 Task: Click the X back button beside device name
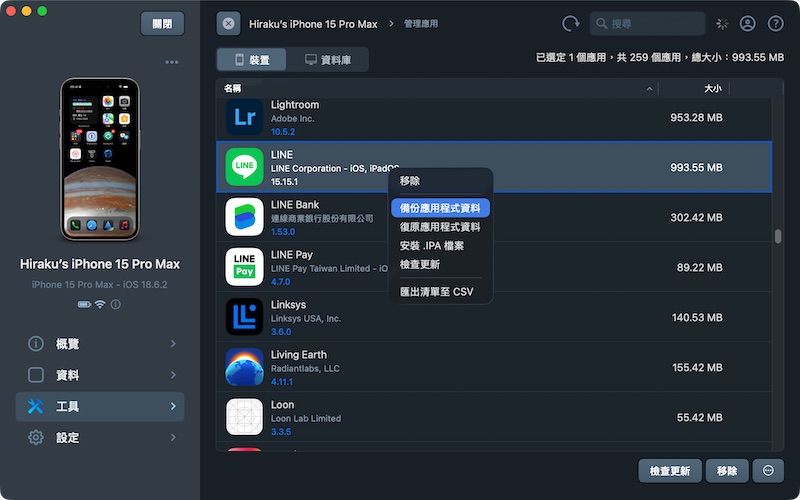(229, 23)
